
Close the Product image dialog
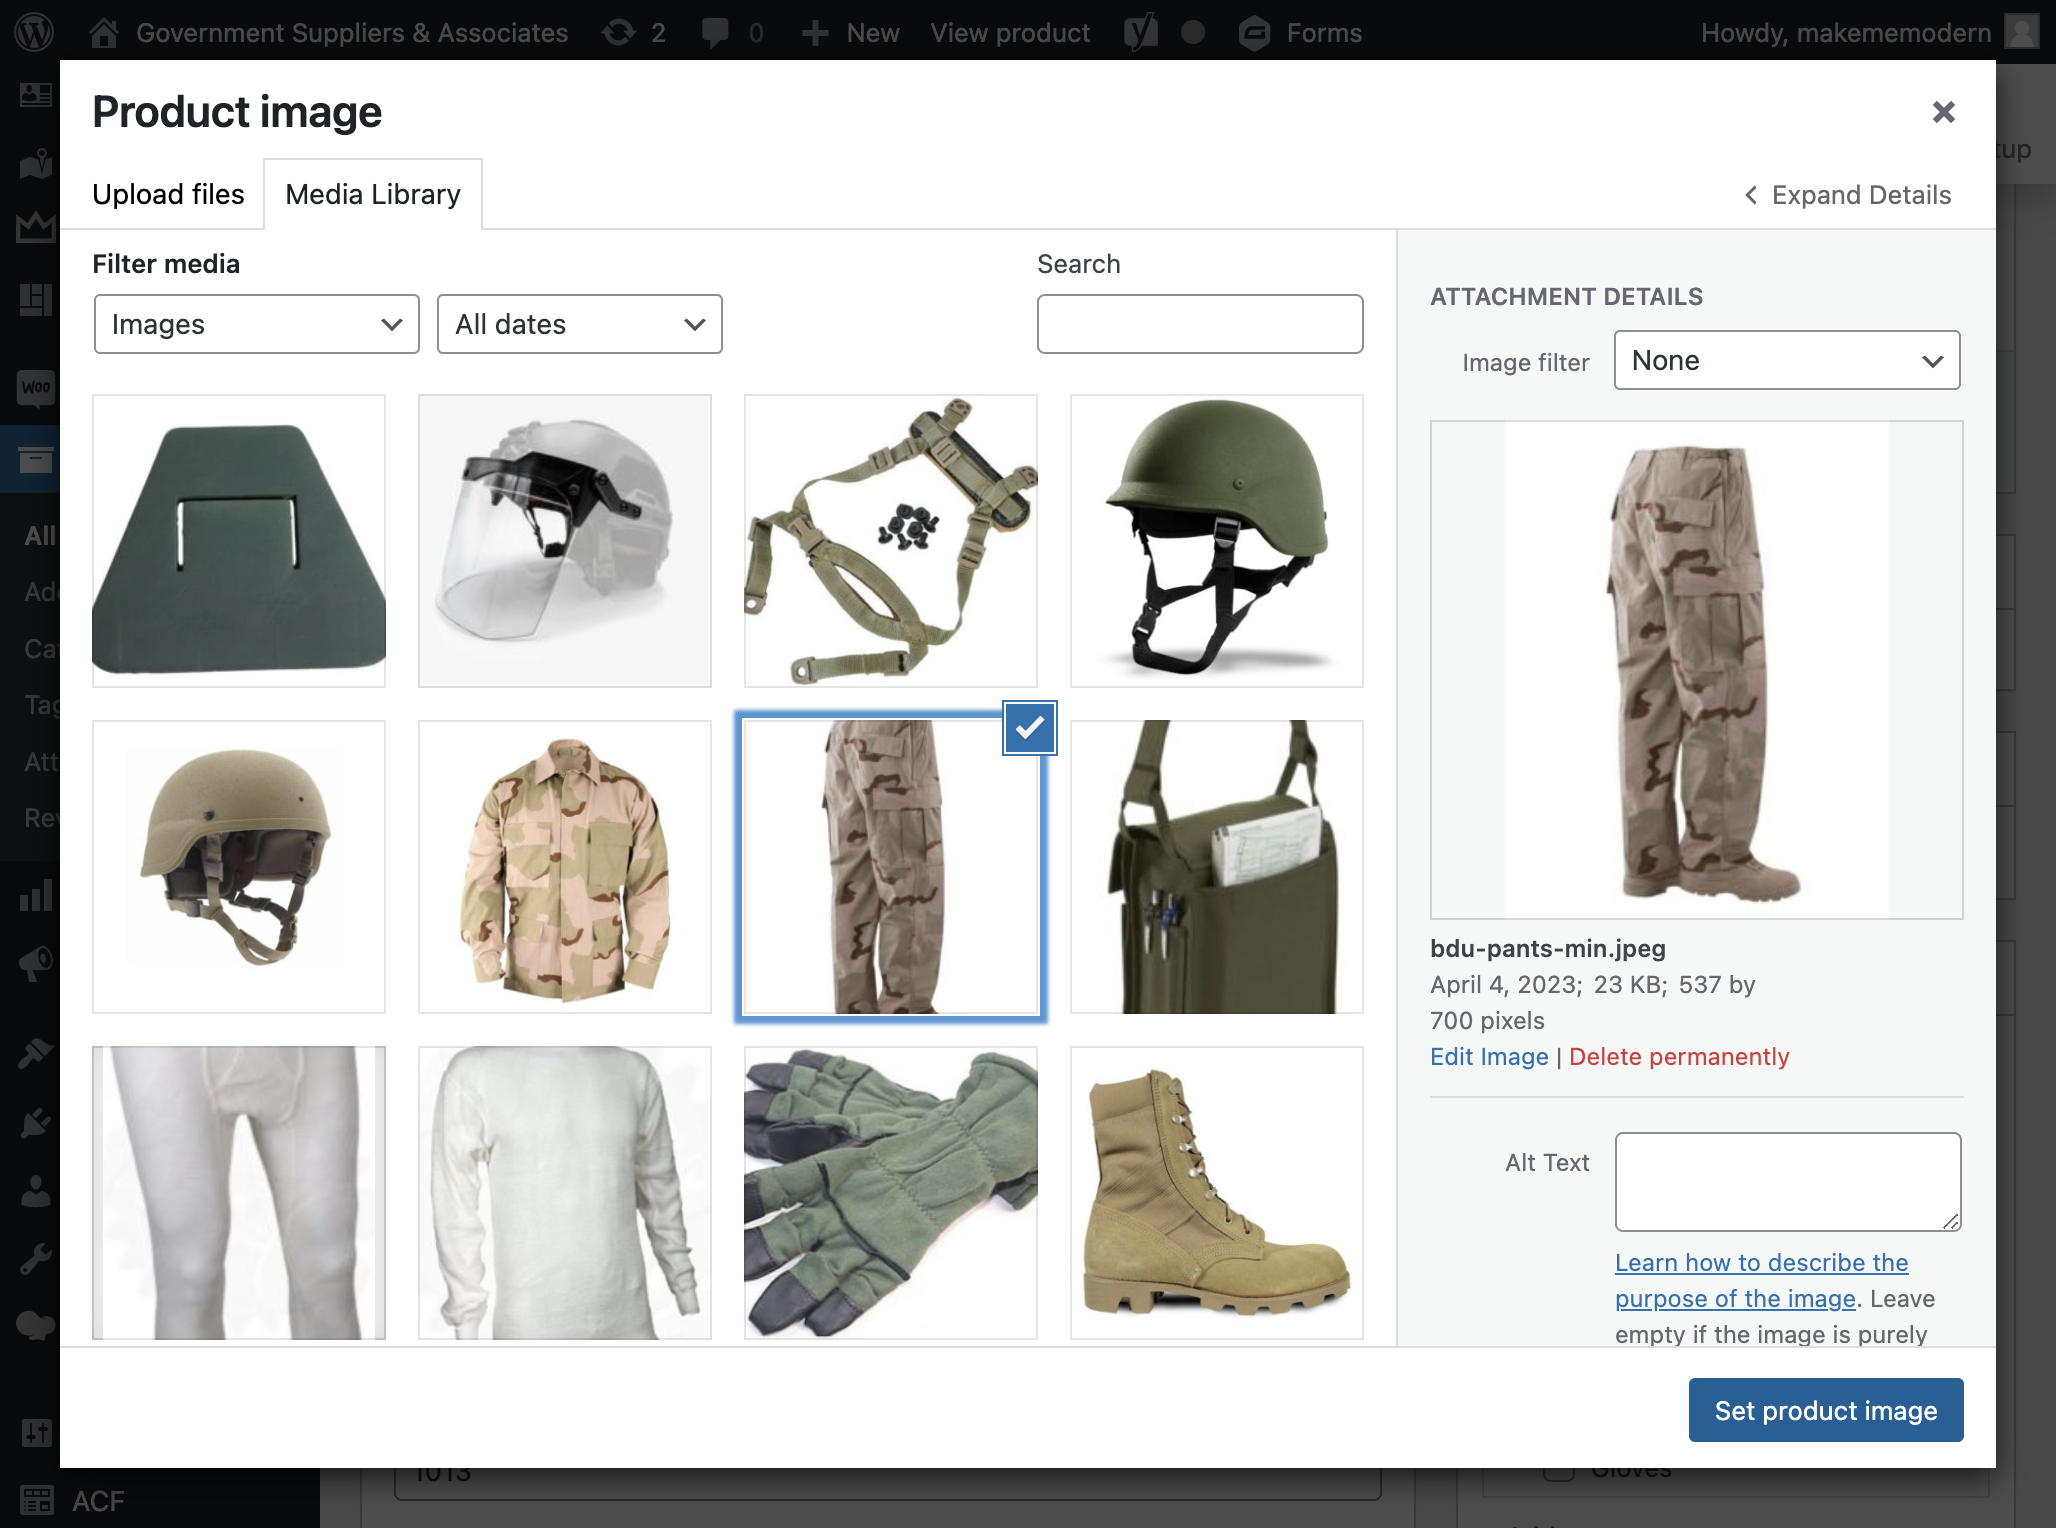tap(1943, 112)
